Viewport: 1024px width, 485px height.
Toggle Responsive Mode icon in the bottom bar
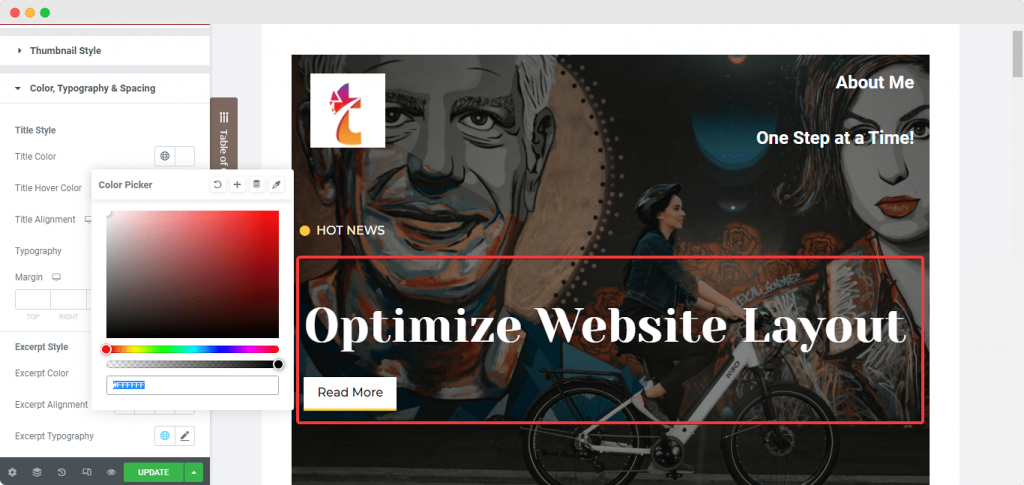[86, 472]
